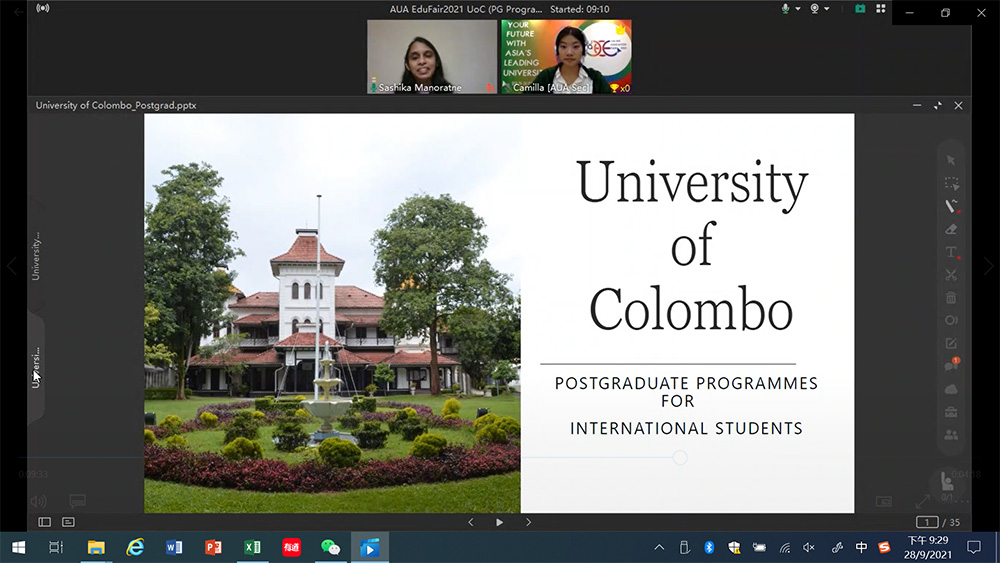Open the cloud storage icon
Image resolution: width=1000 pixels, height=563 pixels.
click(951, 389)
